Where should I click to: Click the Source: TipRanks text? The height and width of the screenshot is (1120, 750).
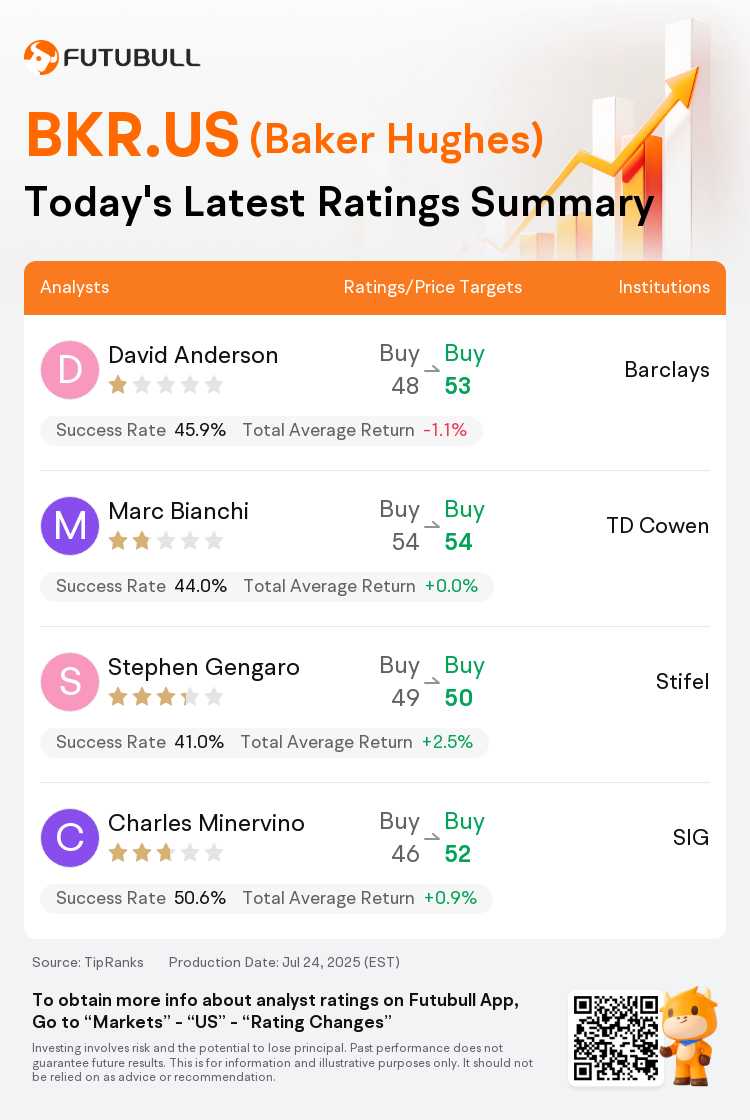tap(88, 962)
